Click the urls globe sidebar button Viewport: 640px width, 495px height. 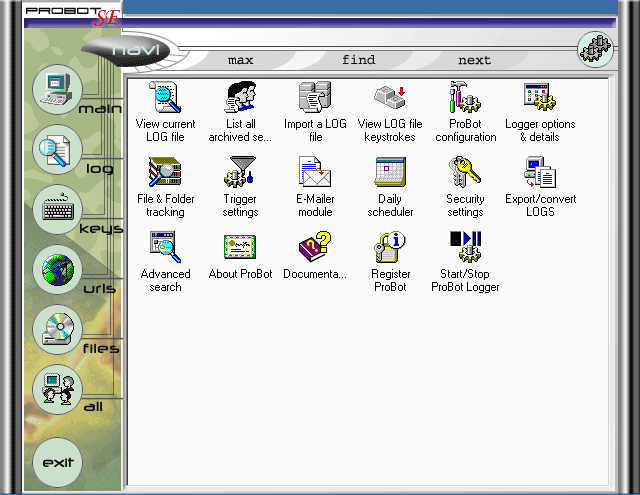tap(58, 269)
